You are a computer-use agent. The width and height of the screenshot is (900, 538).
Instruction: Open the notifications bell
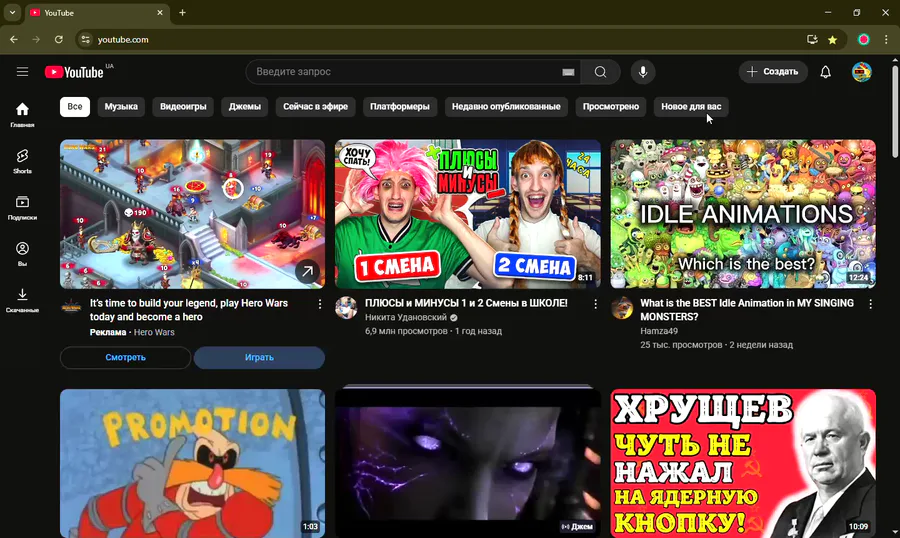click(825, 72)
